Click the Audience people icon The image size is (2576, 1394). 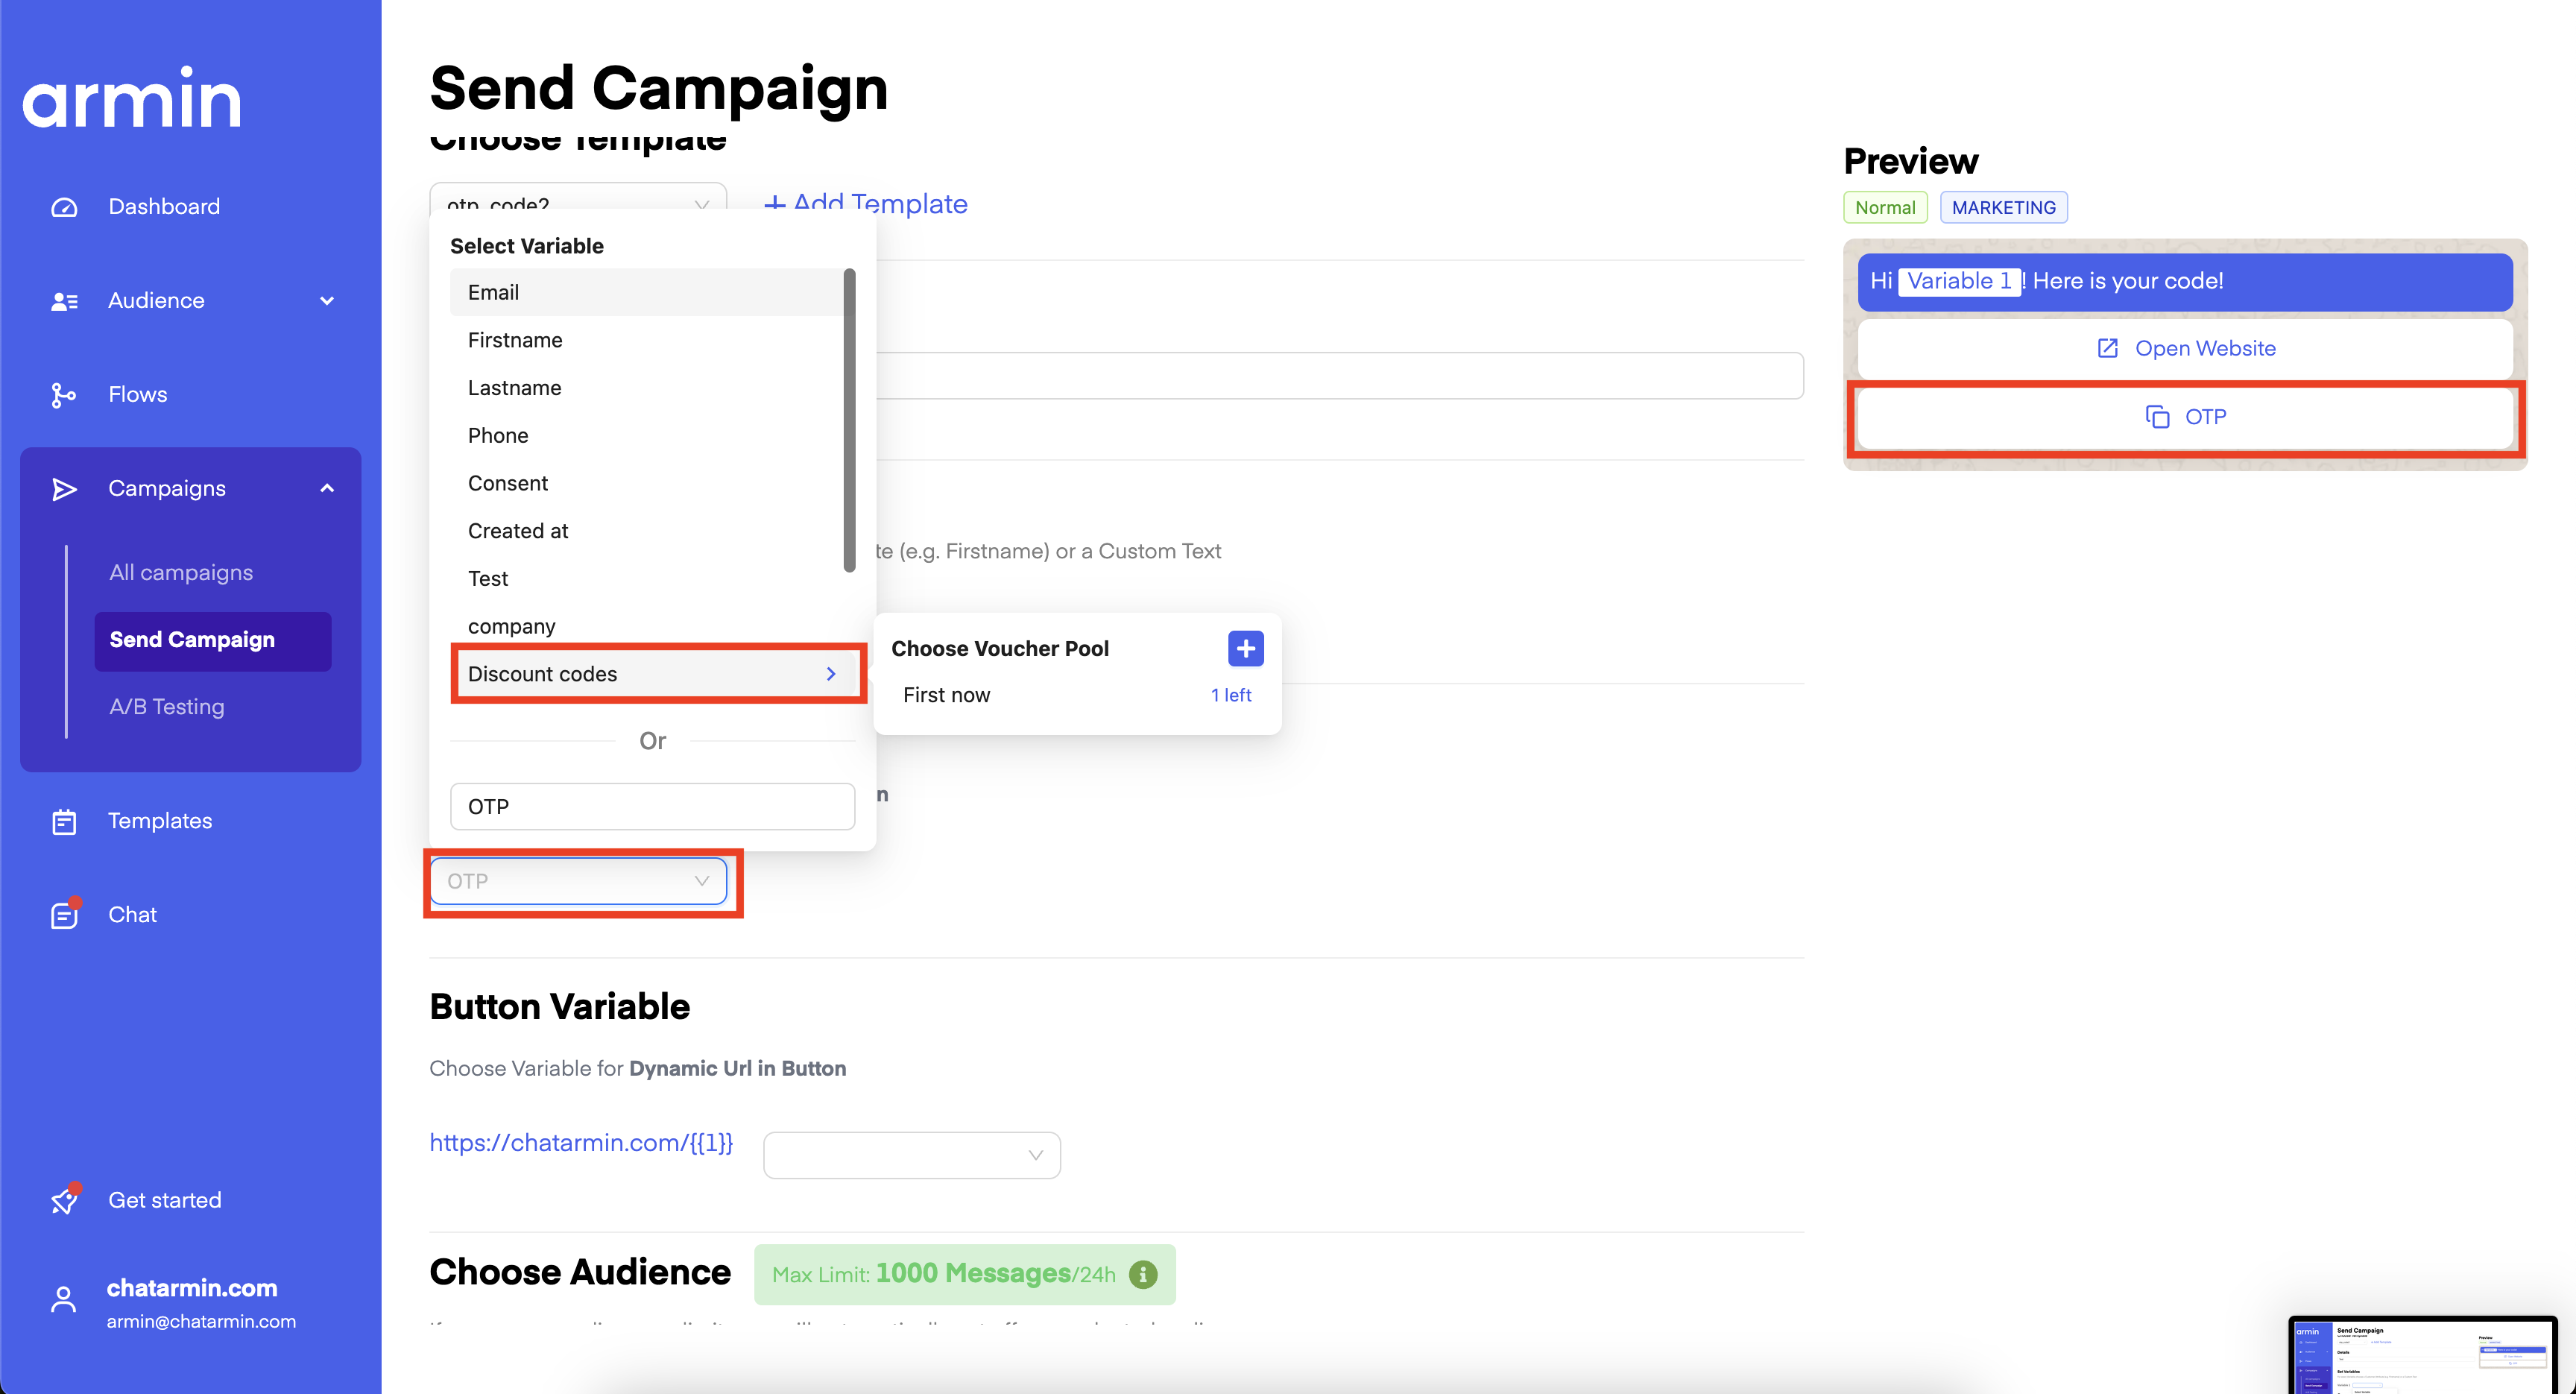pos(64,301)
